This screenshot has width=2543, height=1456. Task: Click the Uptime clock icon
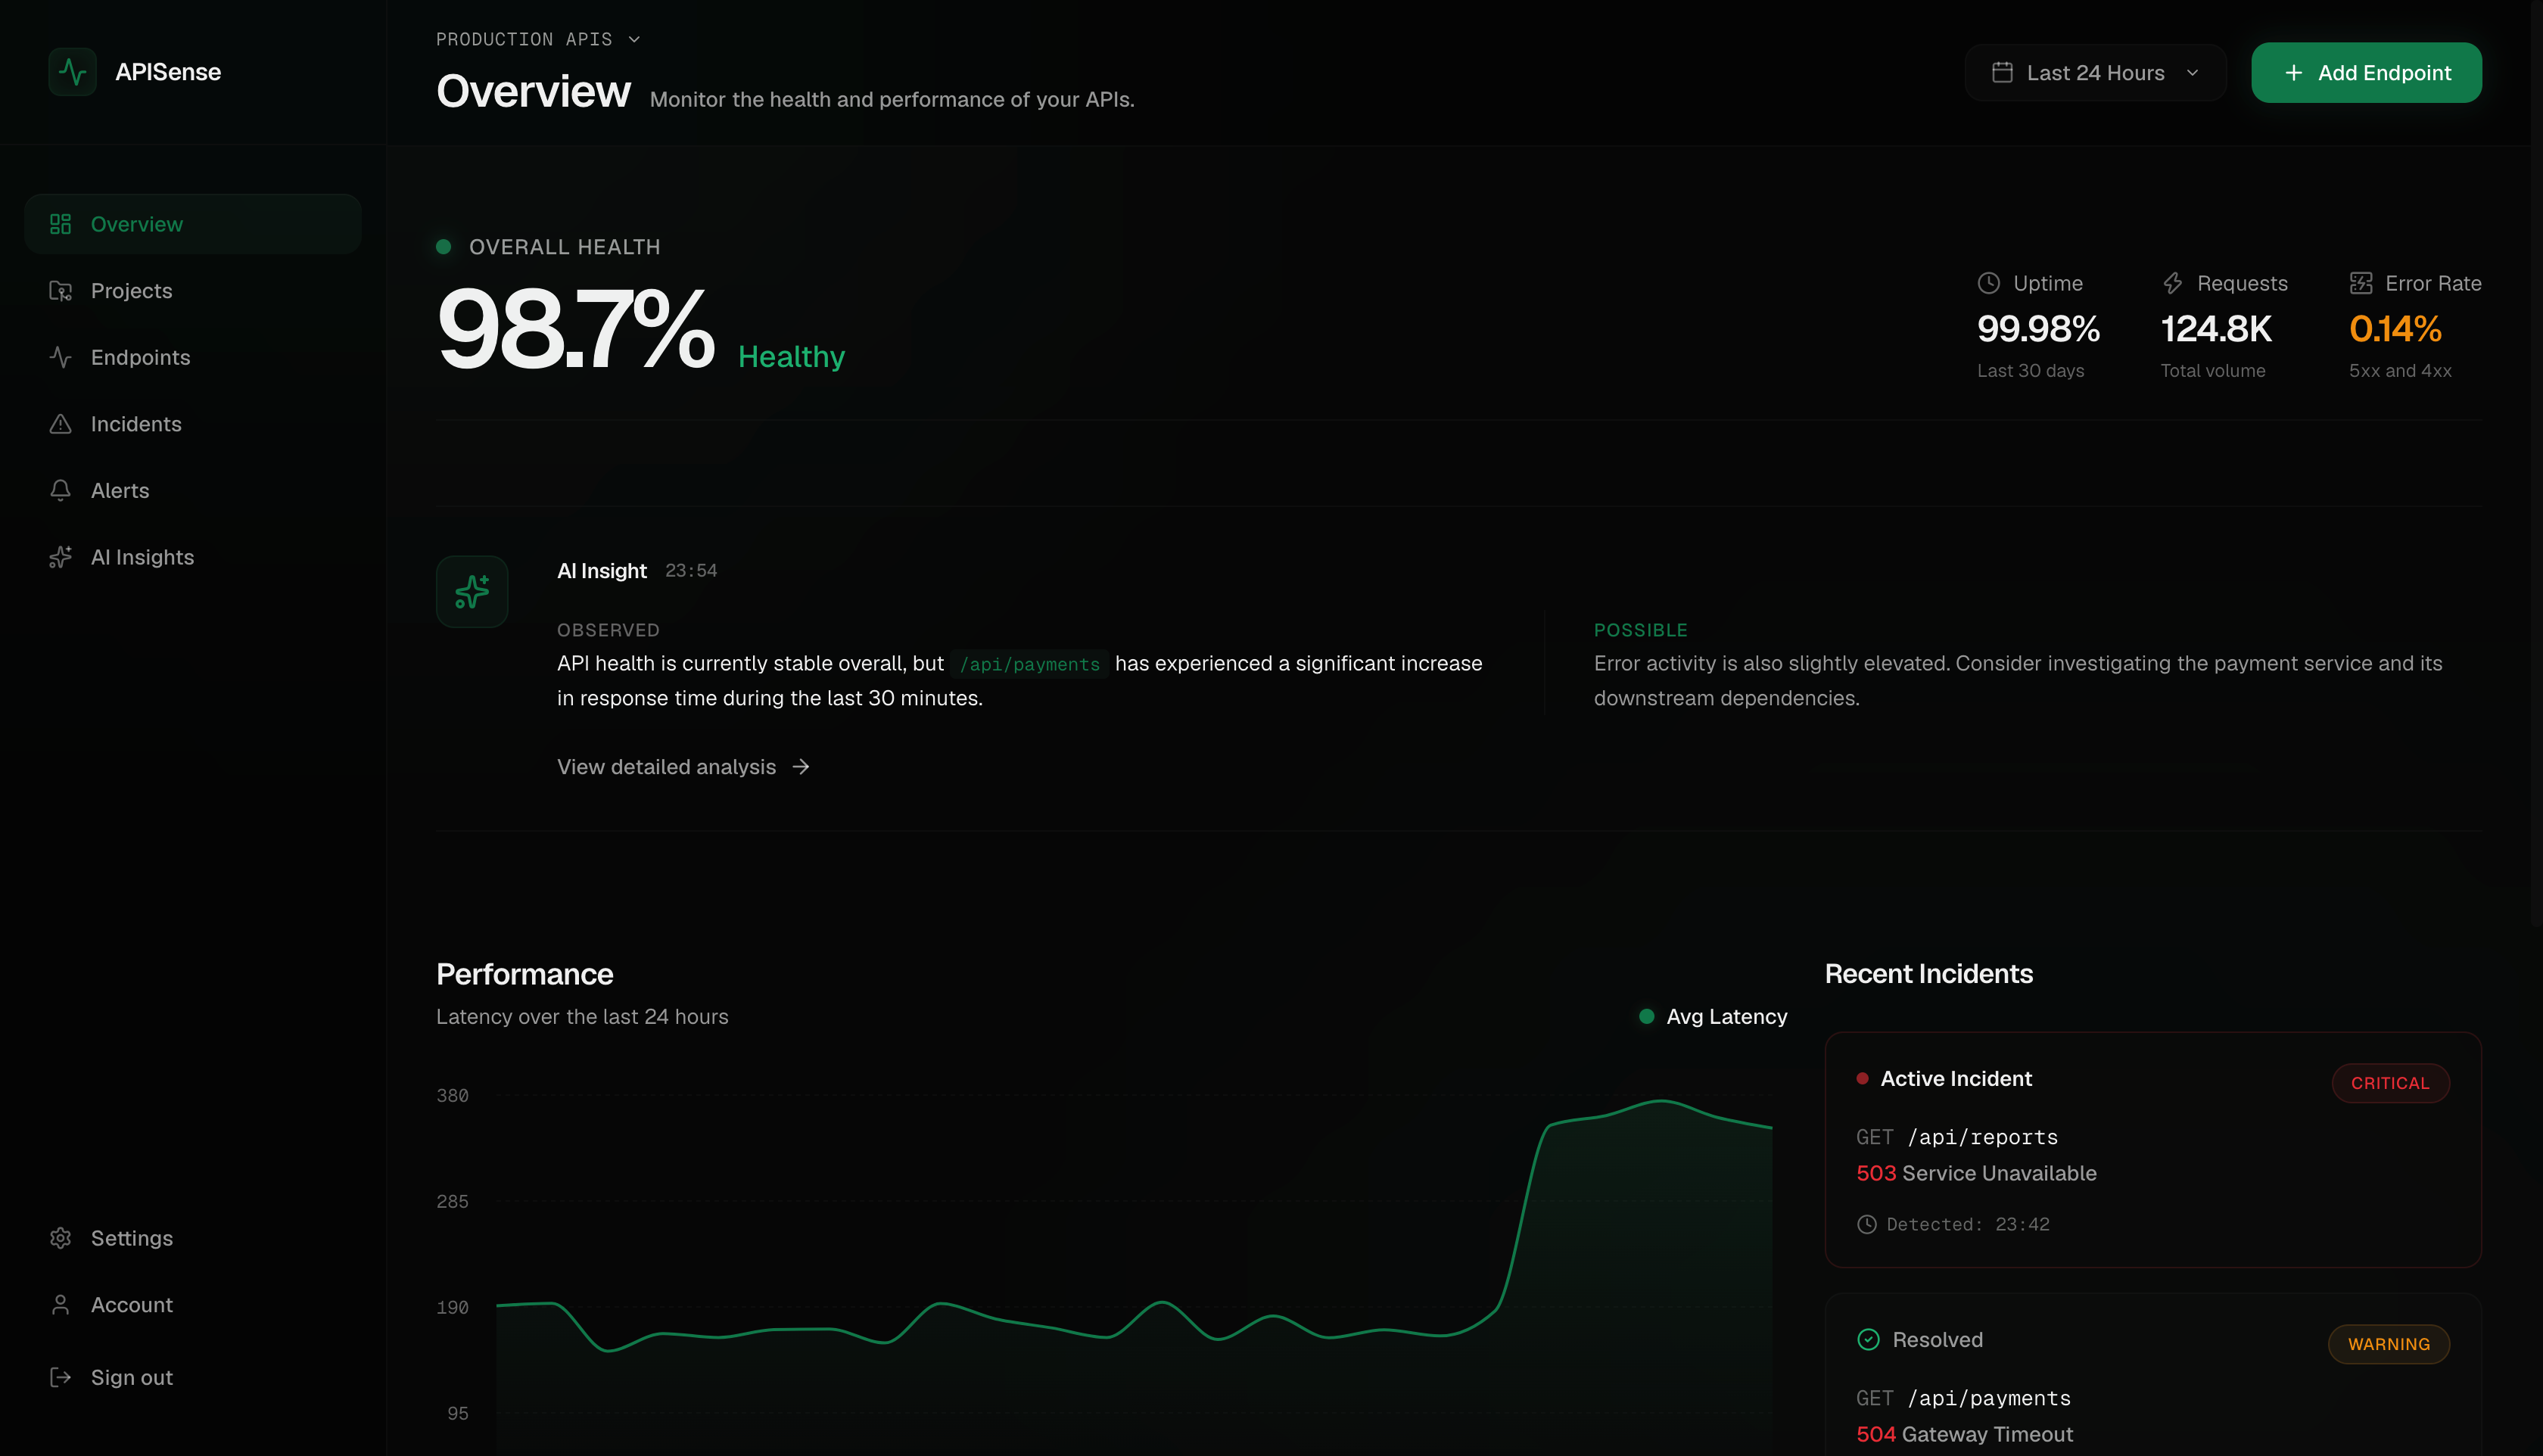pos(1989,283)
